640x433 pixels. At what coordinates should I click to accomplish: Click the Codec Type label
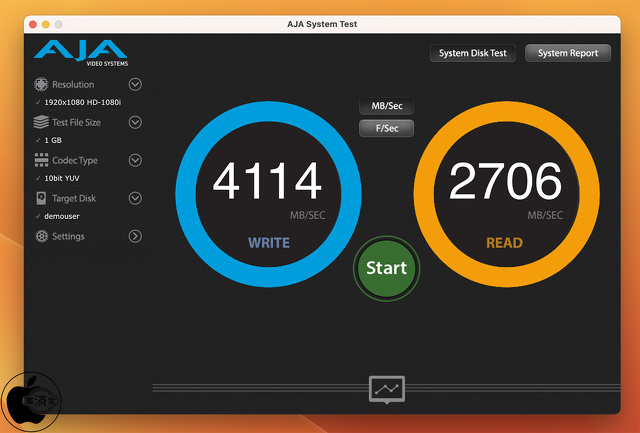click(x=75, y=160)
